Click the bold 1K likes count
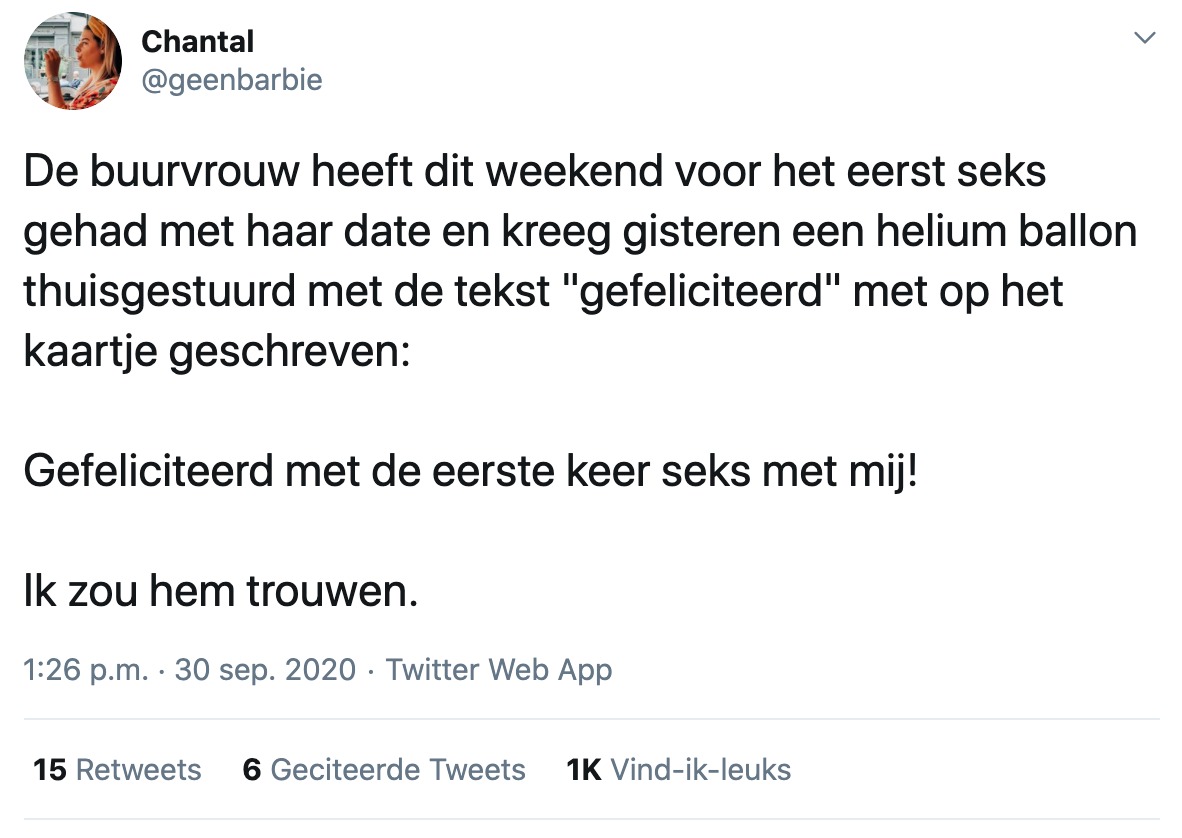This screenshot has height=838, width=1182. point(584,769)
